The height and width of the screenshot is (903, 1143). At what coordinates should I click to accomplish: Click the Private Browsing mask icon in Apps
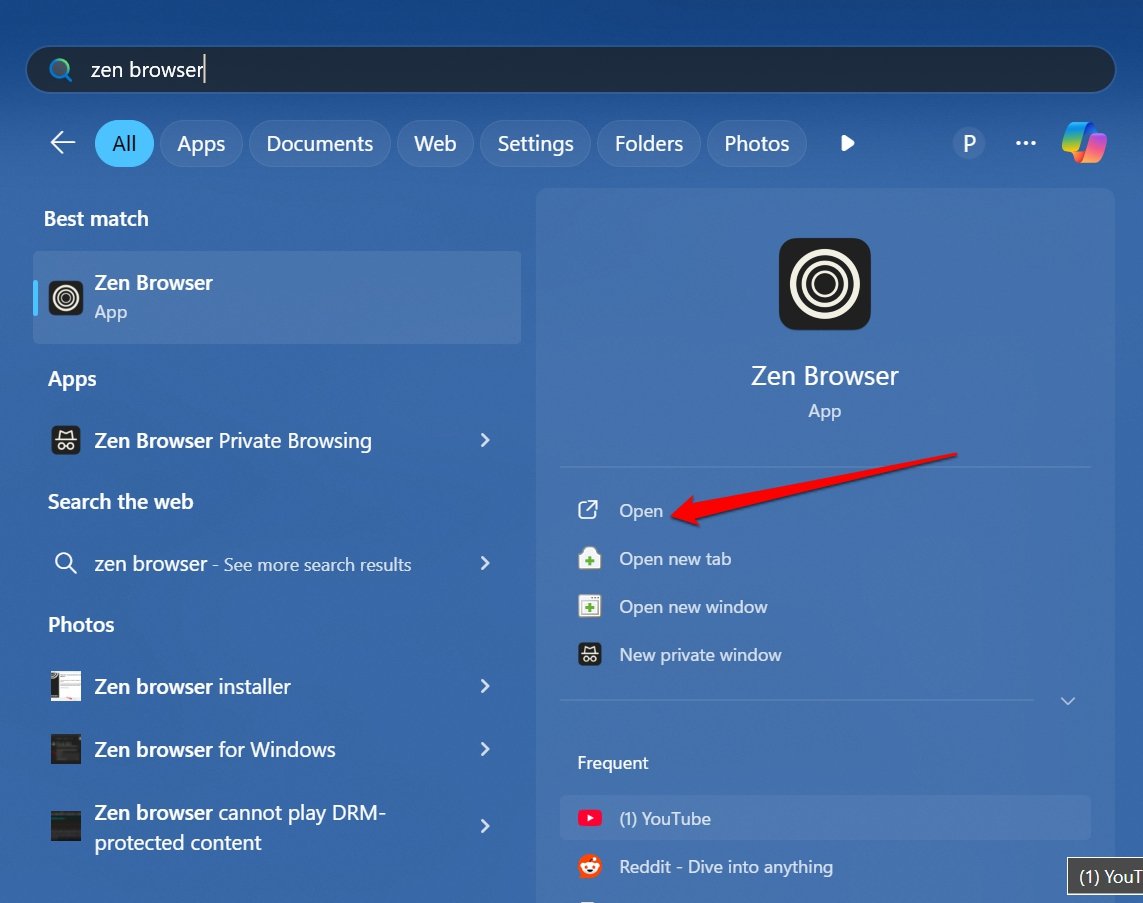click(66, 440)
